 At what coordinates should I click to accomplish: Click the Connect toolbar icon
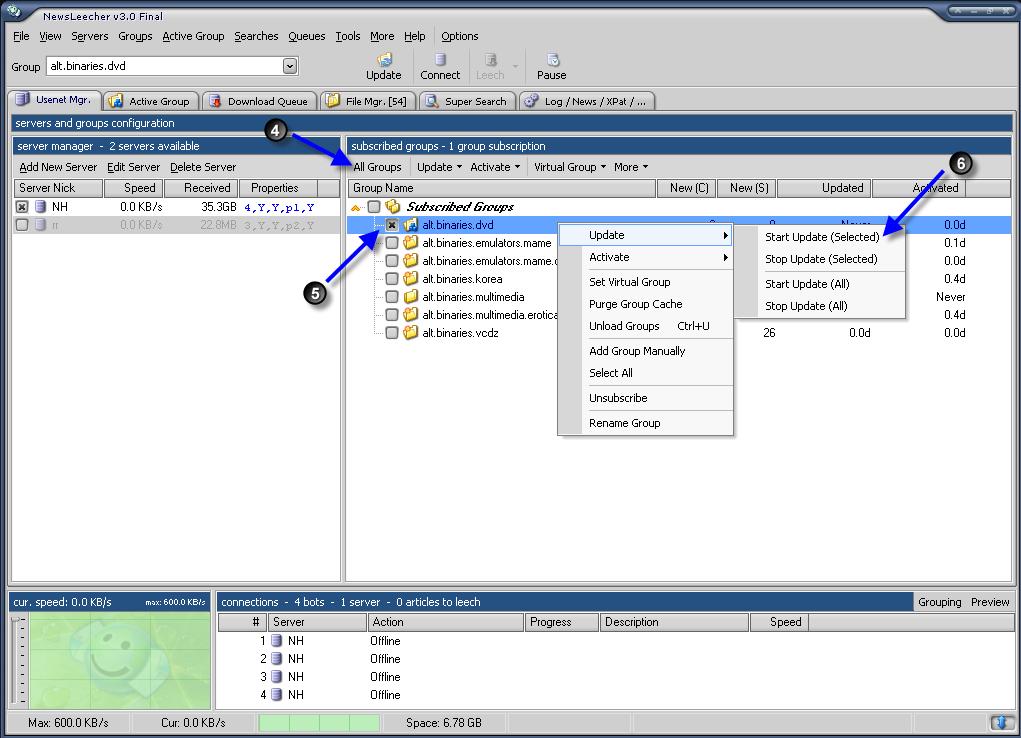click(x=440, y=61)
